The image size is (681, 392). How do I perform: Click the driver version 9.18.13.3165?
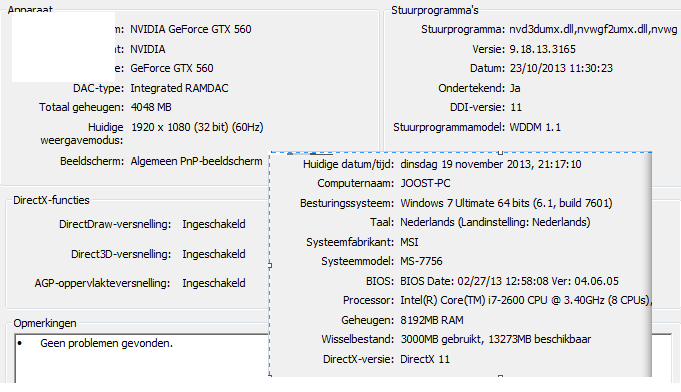tap(542, 49)
